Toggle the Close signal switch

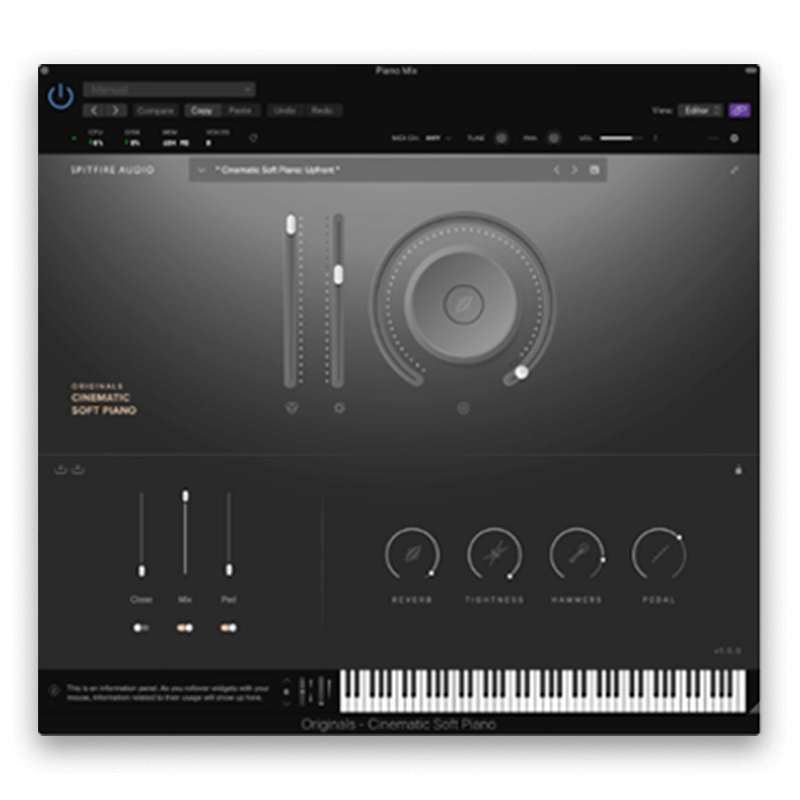click(x=141, y=628)
